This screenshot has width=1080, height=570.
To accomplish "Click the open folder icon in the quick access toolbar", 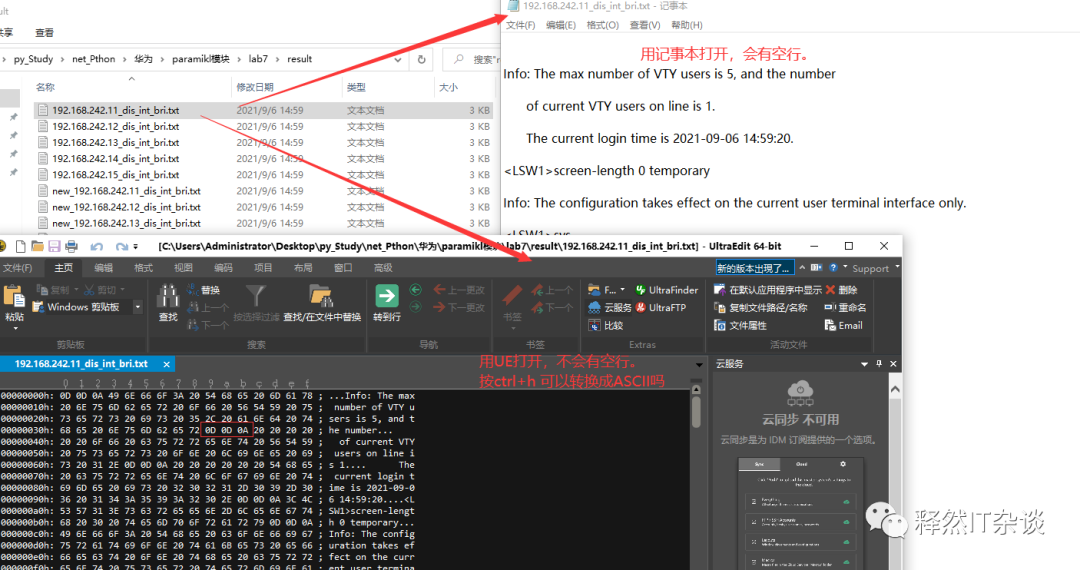I will point(37,246).
